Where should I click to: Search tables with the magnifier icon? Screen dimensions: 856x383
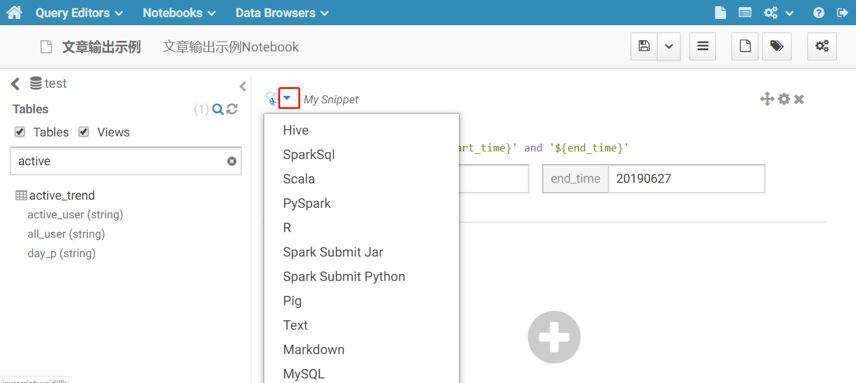pyautogui.click(x=217, y=110)
